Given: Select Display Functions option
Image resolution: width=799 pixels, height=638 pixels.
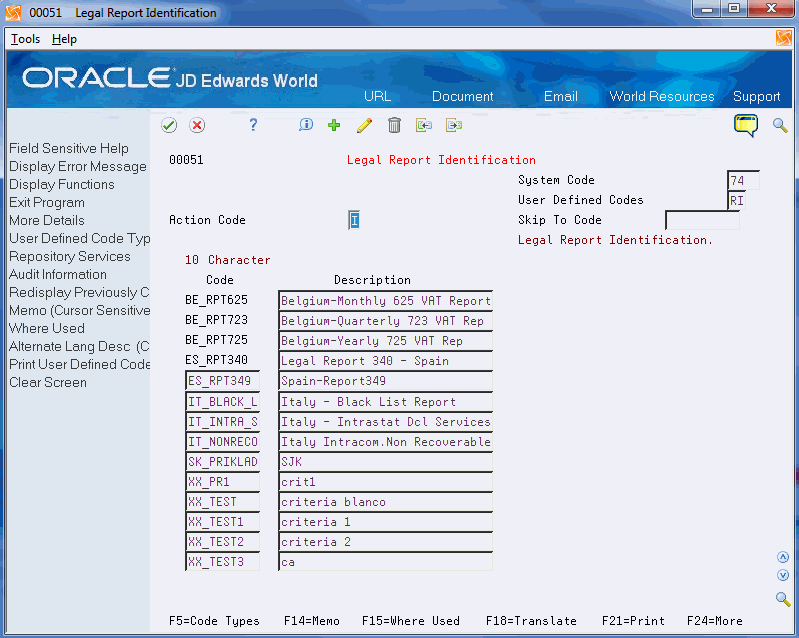Looking at the screenshot, I should click(x=62, y=184).
